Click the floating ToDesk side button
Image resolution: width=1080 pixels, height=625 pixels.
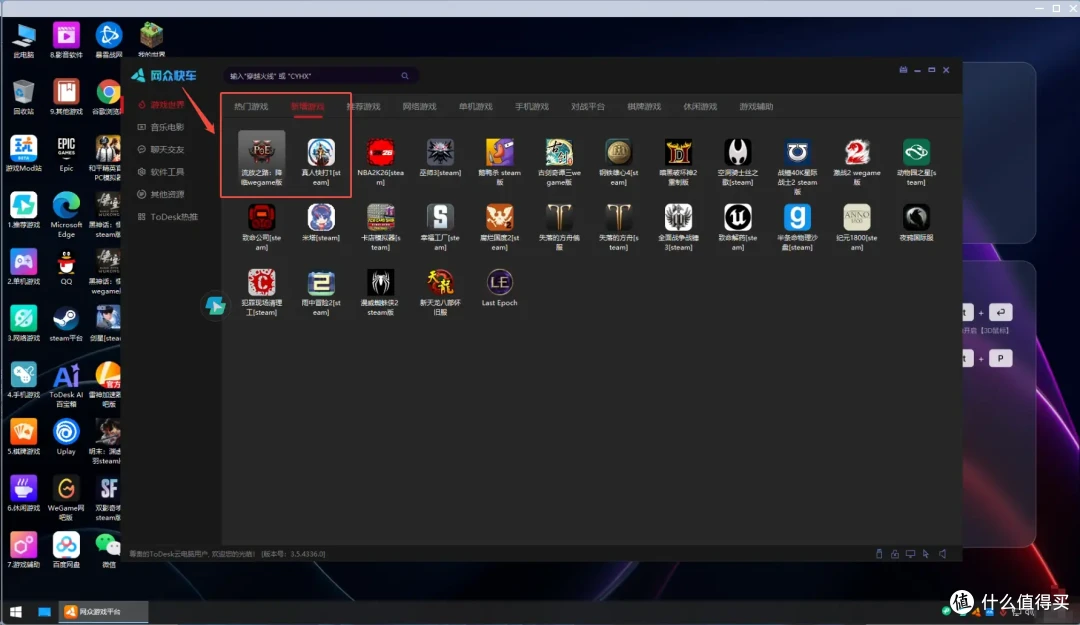[x=214, y=305]
